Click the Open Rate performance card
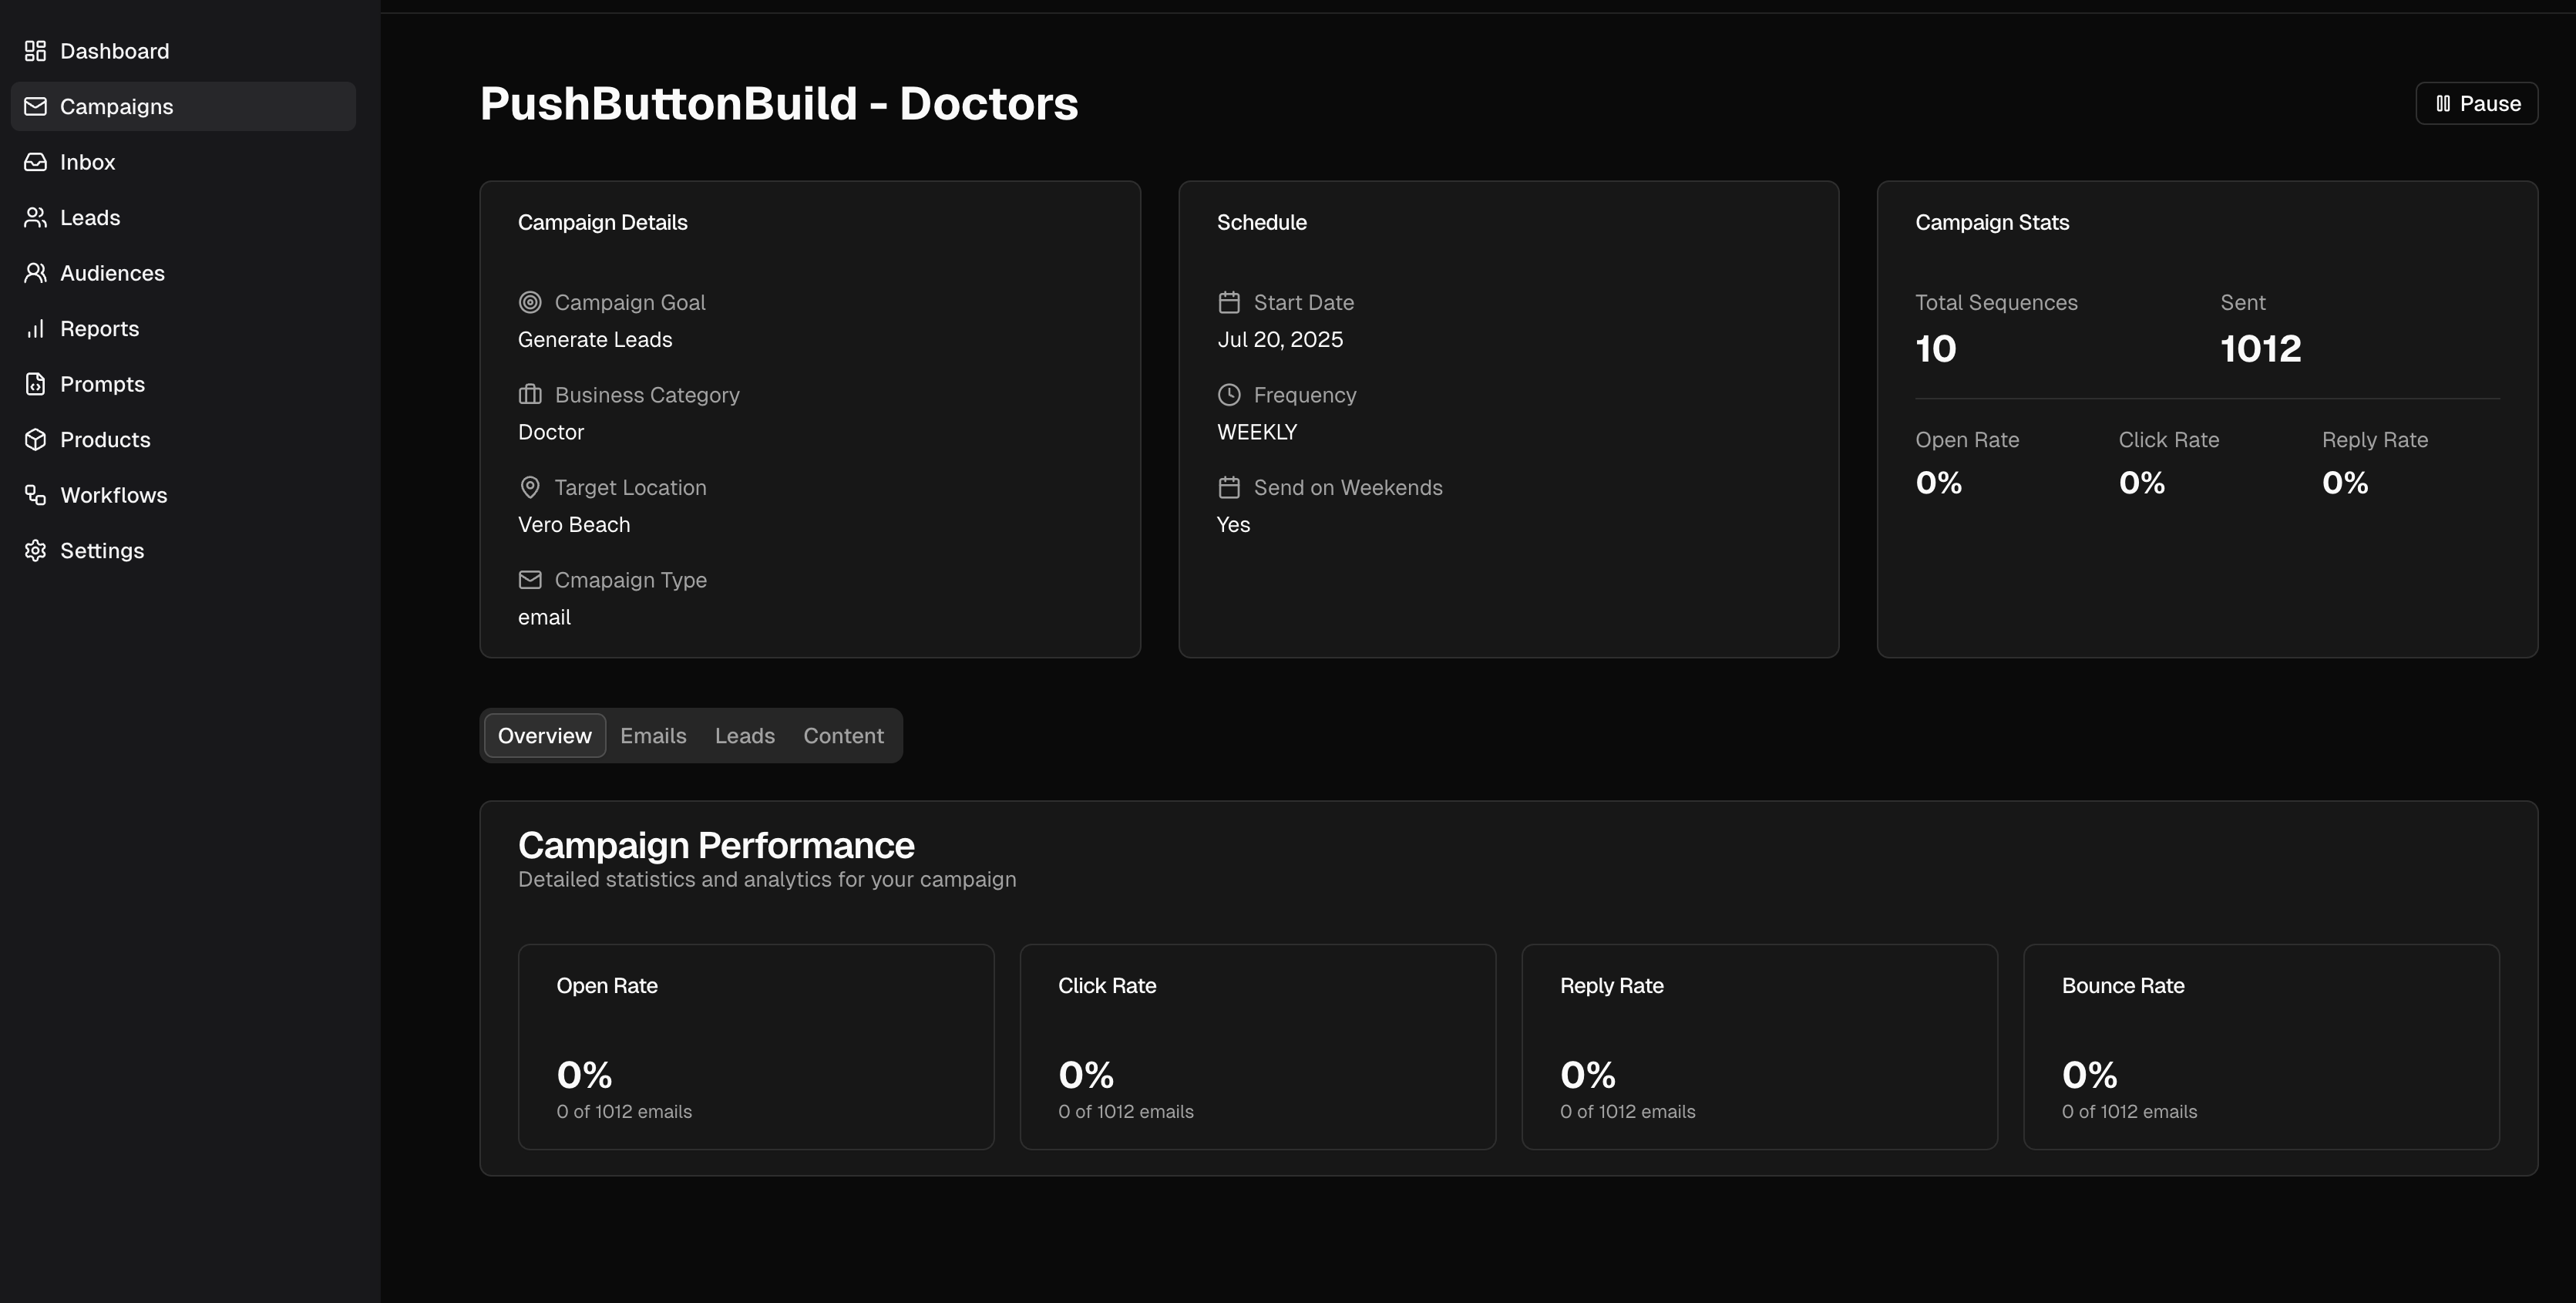The width and height of the screenshot is (2576, 1303). [756, 1046]
